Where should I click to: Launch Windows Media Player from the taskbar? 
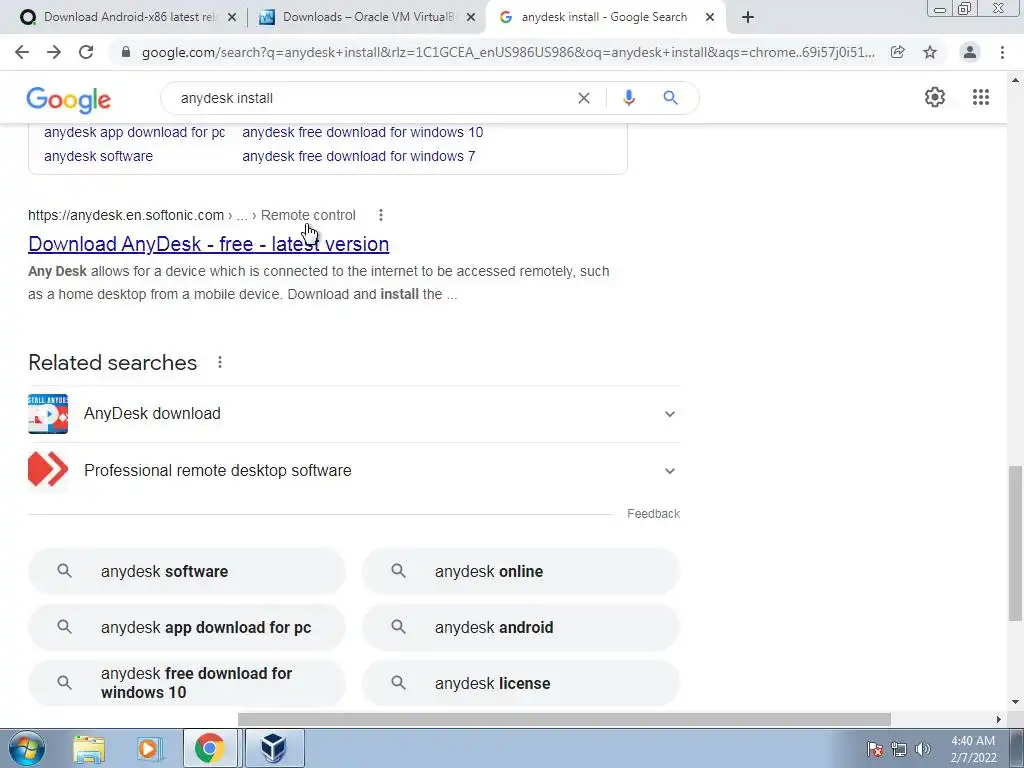pos(149,748)
